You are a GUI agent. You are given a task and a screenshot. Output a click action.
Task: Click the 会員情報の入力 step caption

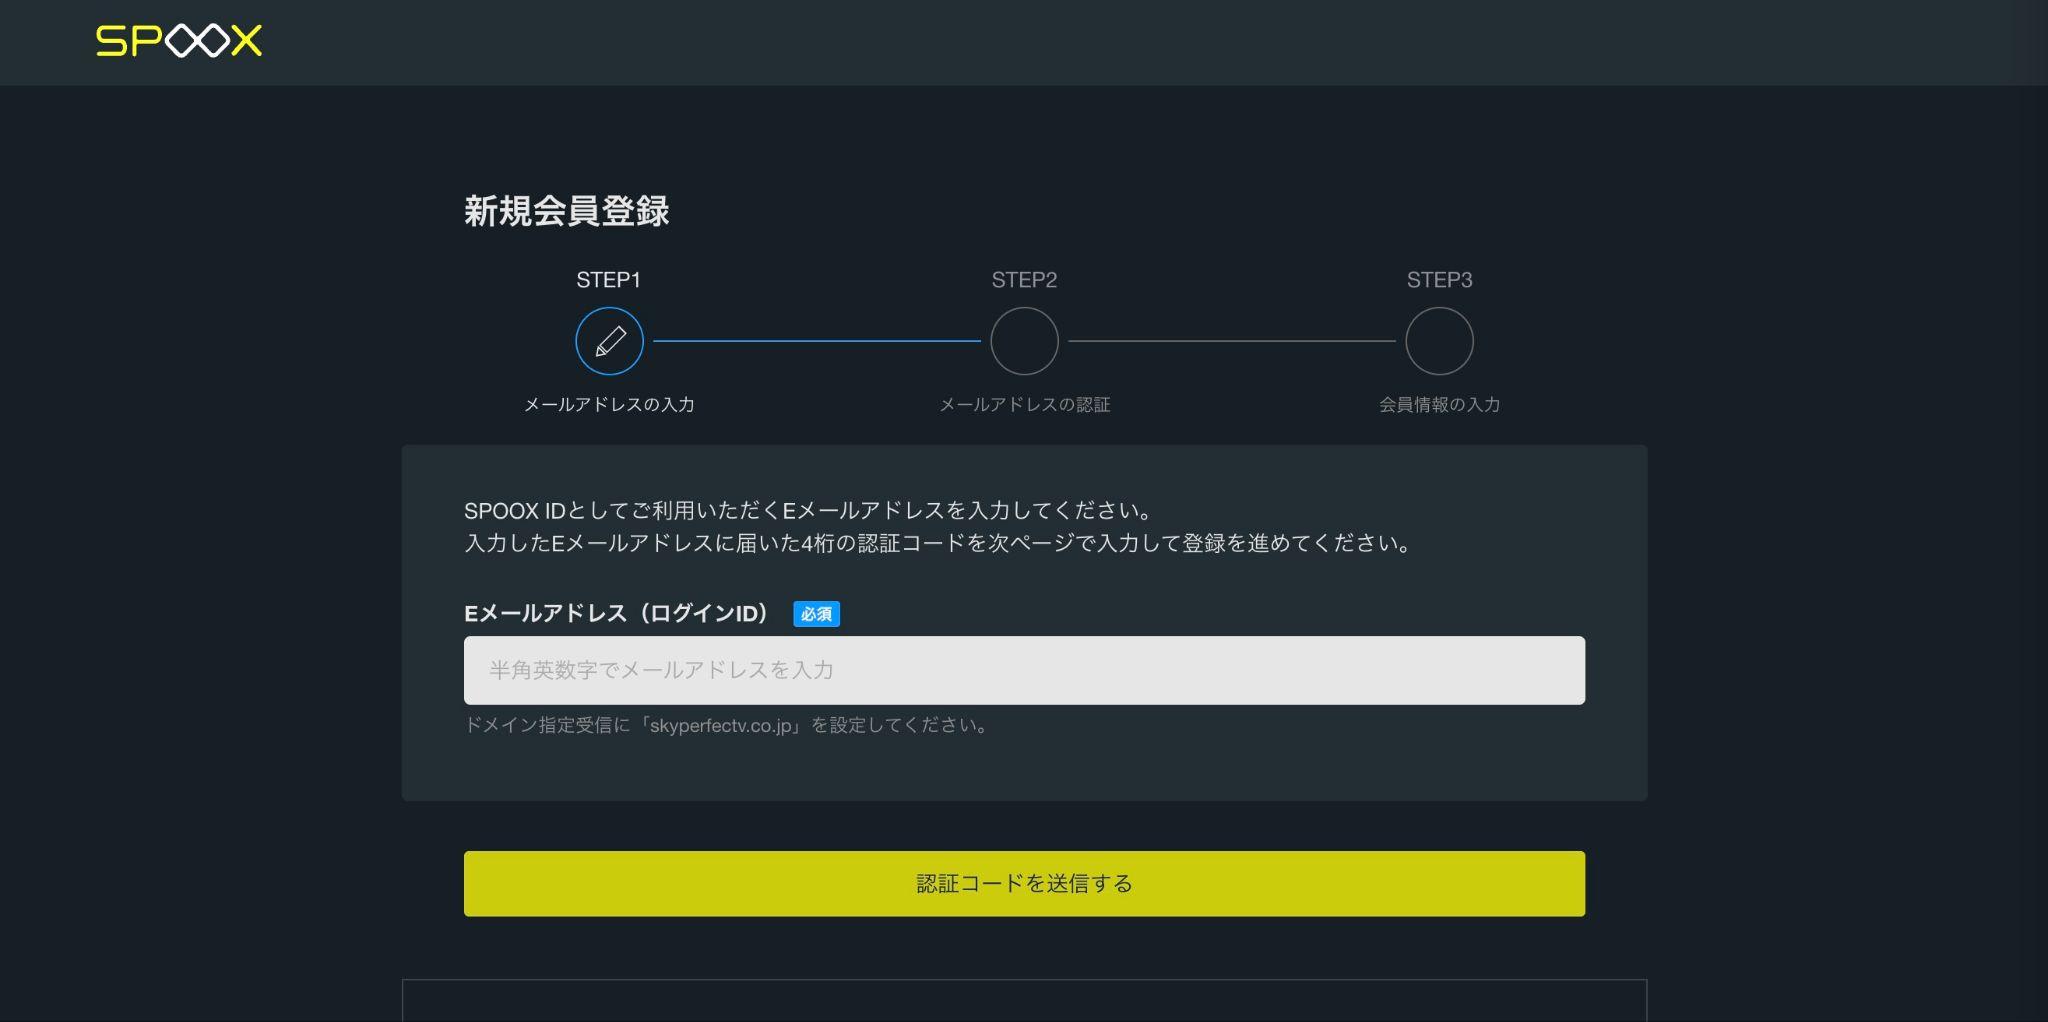point(1439,404)
